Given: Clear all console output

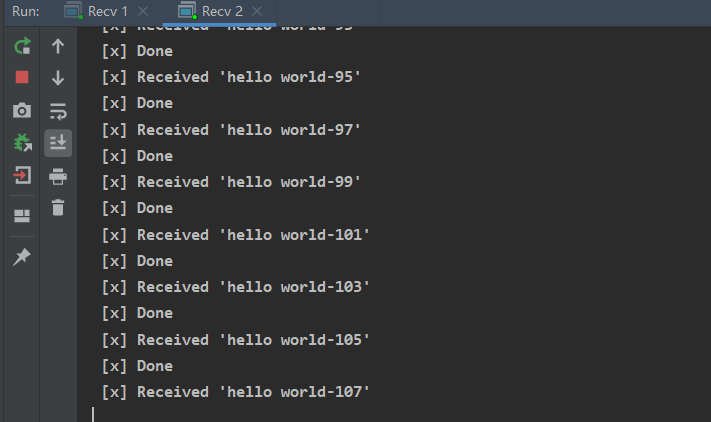Looking at the screenshot, I should tap(58, 208).
